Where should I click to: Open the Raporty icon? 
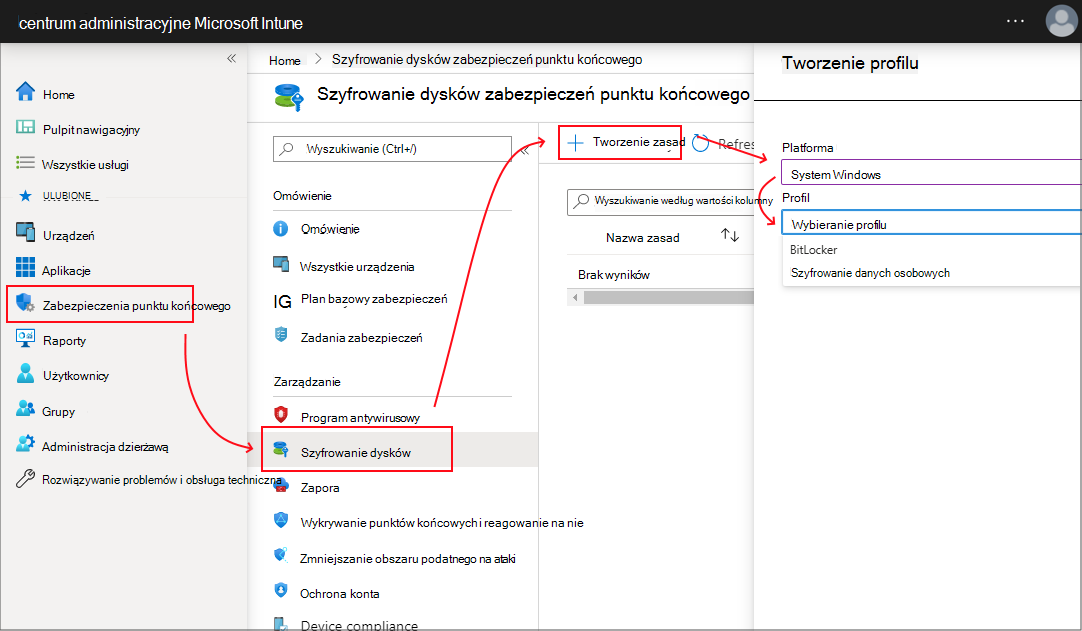click(26, 338)
